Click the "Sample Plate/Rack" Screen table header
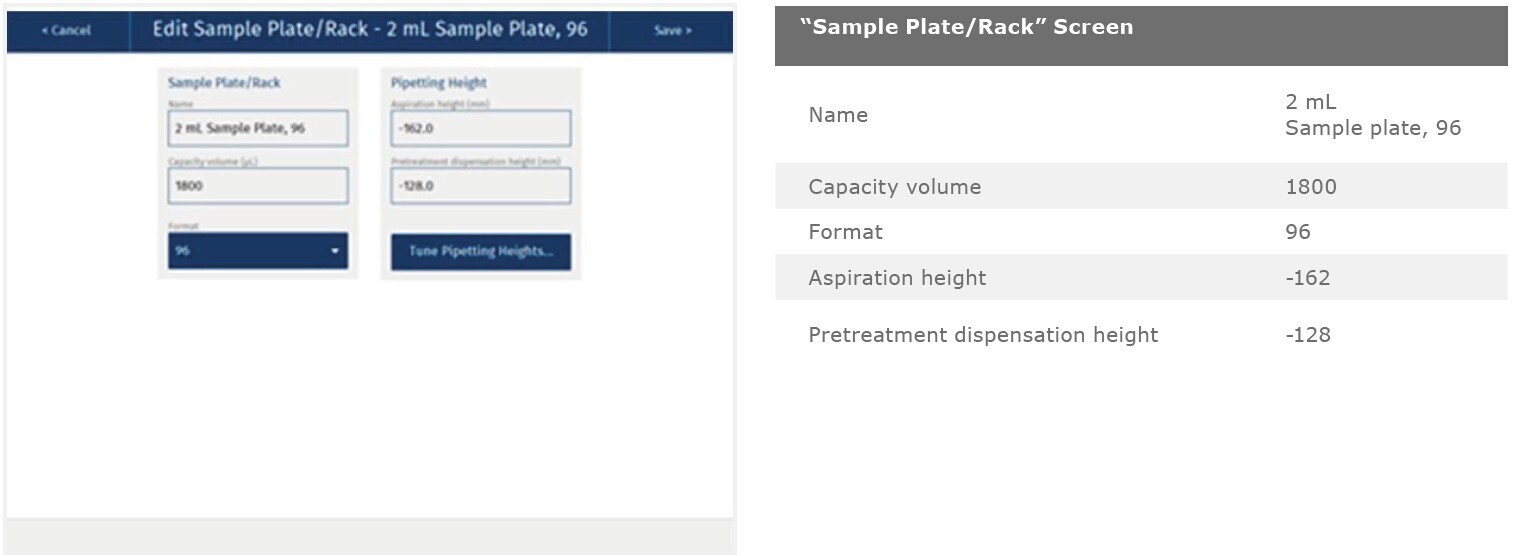Viewport: 1513px width, 556px height. click(x=966, y=28)
